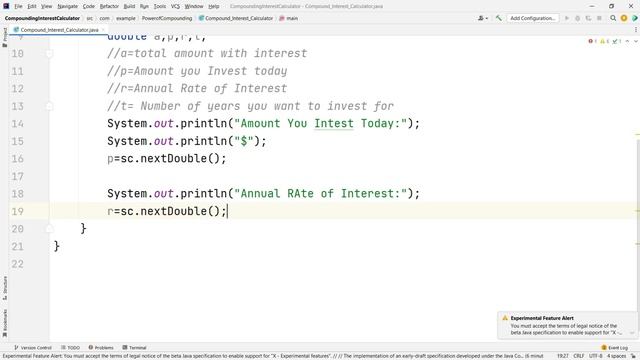The width and height of the screenshot is (640, 360).
Task: Open the Tools menu
Action: pos(160,6)
